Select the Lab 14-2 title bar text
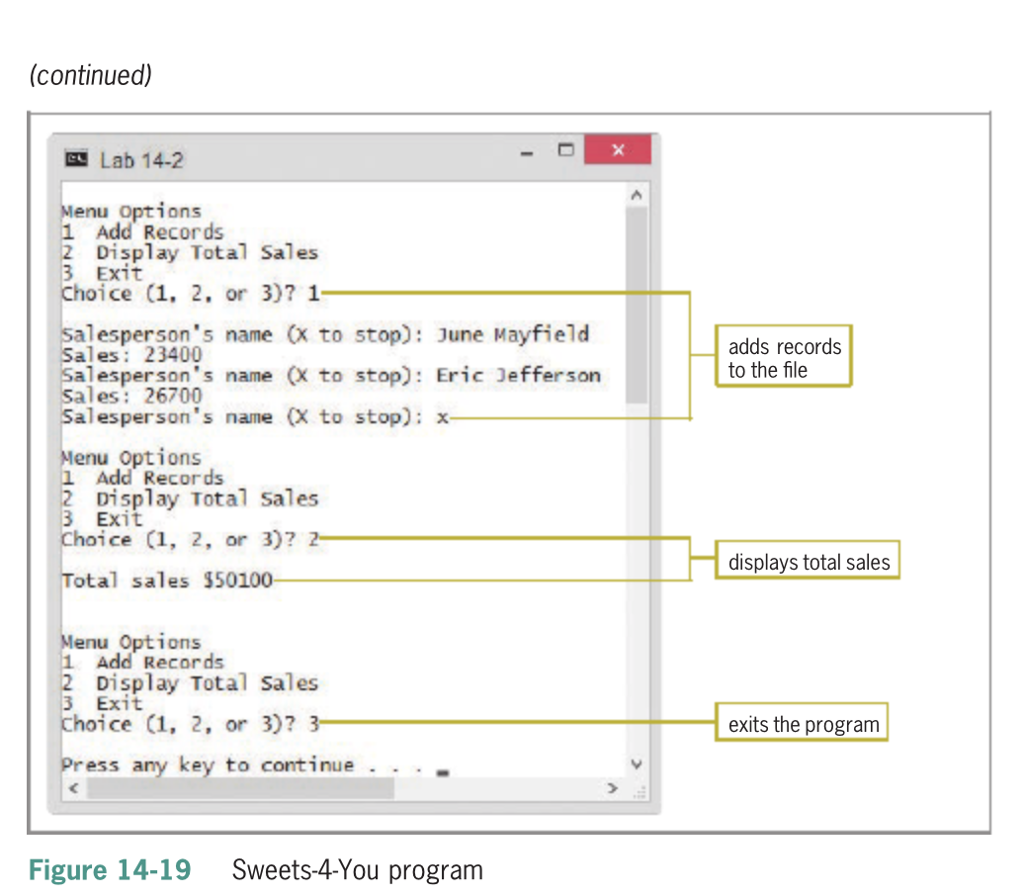1024x896 pixels. point(140,158)
